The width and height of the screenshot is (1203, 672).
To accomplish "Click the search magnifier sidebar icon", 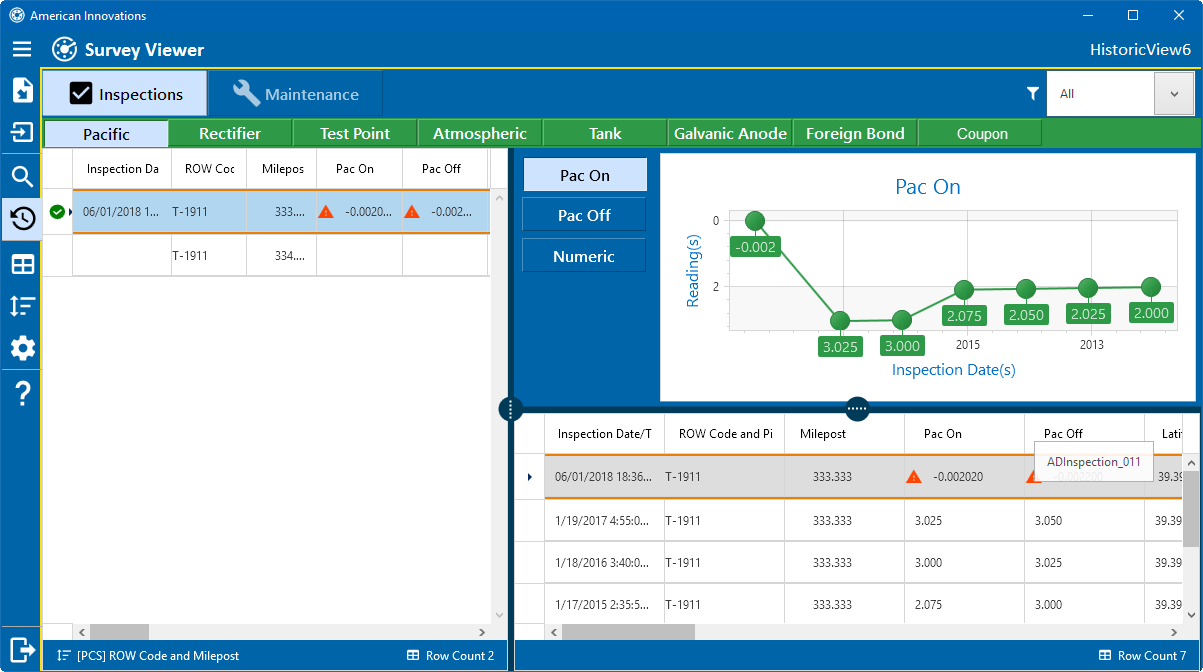I will [x=22, y=177].
